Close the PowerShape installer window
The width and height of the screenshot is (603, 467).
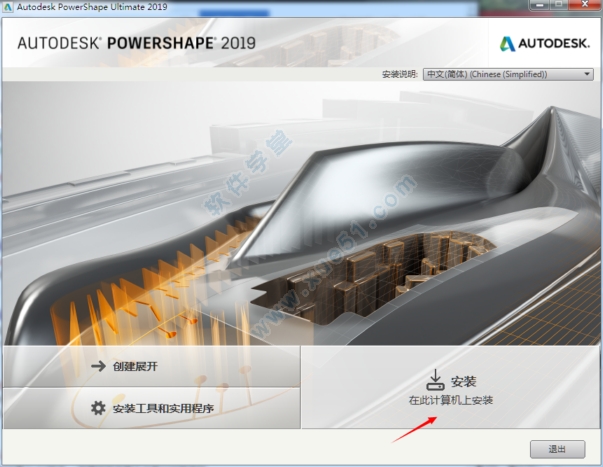[585, 5]
